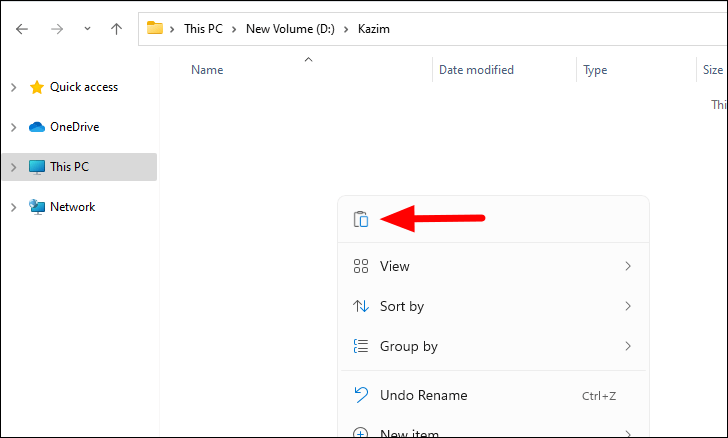Click the Quick access star icon
This screenshot has width=728, height=438.
coord(37,87)
